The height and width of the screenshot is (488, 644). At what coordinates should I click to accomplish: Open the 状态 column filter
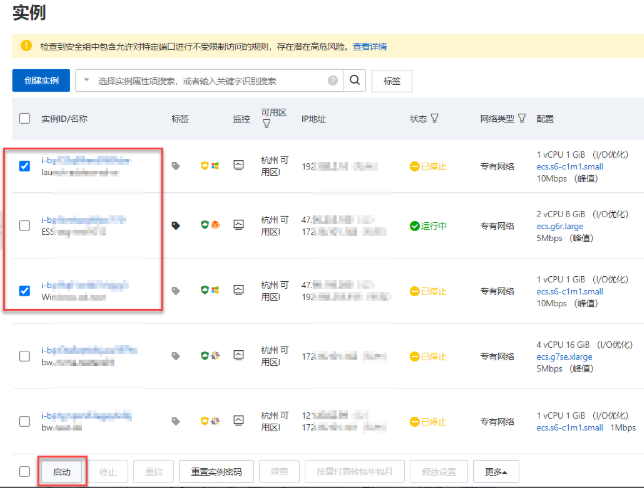click(435, 118)
